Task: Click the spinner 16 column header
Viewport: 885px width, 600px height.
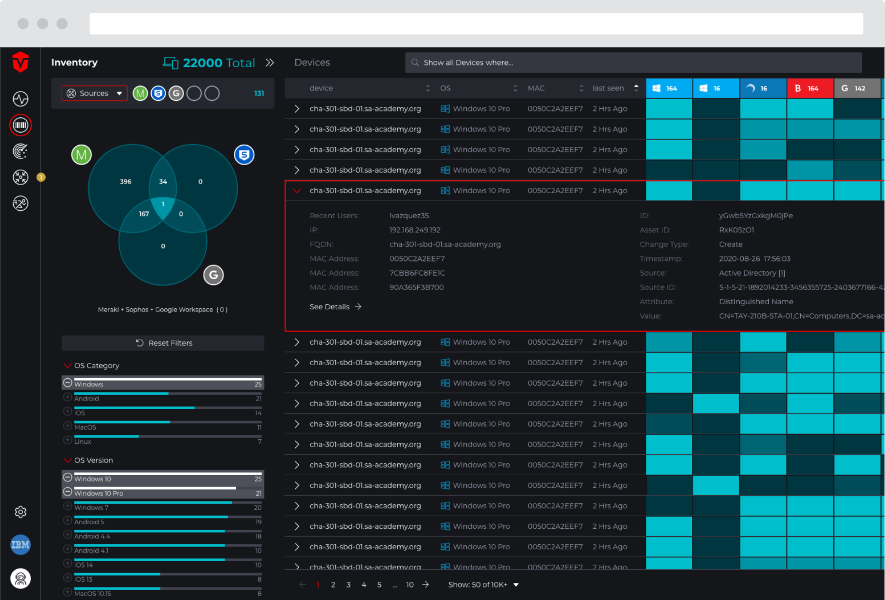Action: (763, 88)
